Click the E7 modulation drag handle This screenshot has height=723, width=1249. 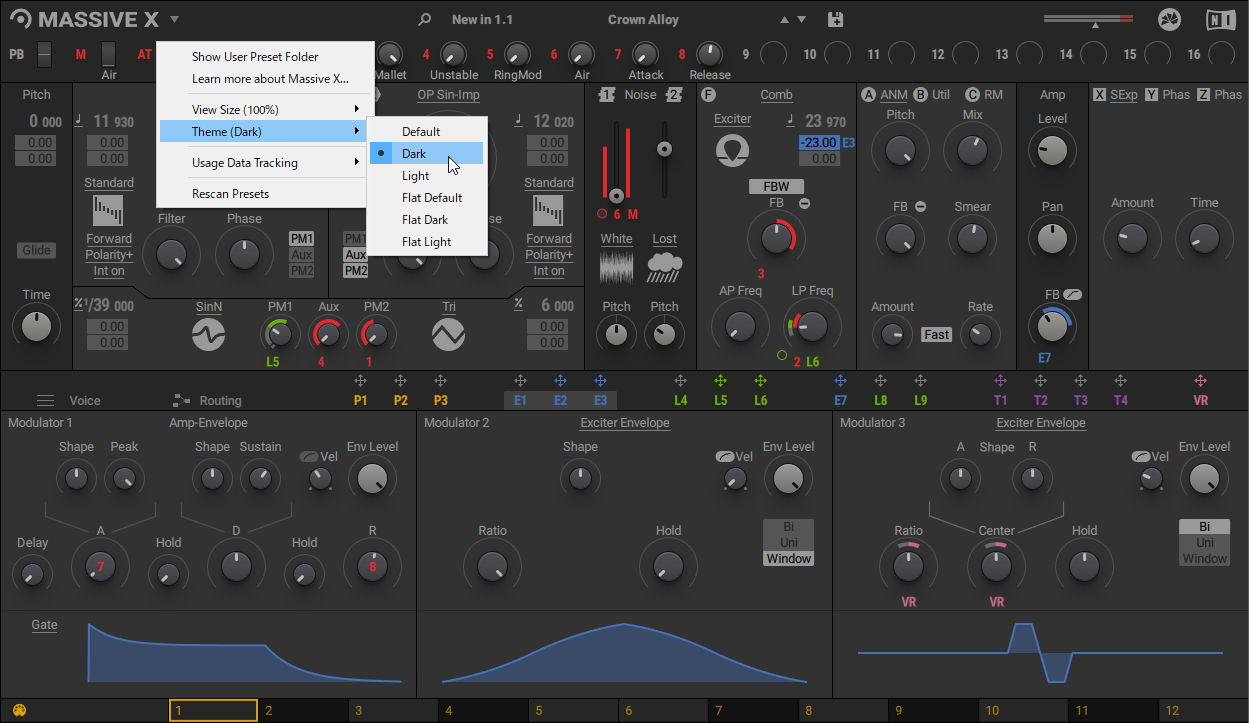[840, 381]
